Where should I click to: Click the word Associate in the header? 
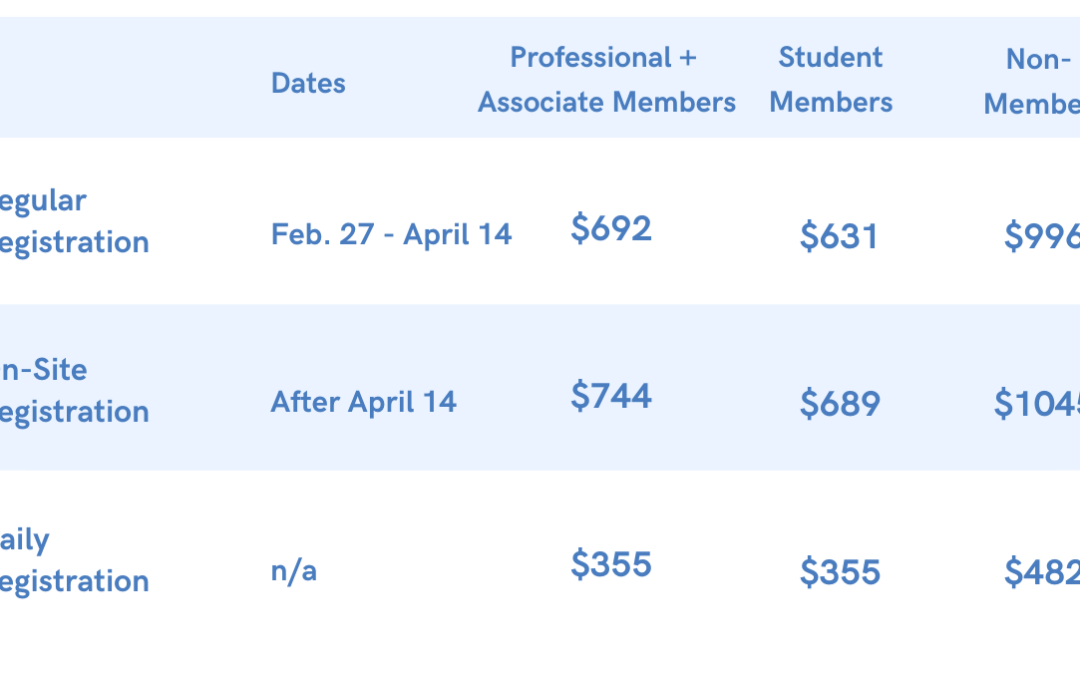(541, 102)
